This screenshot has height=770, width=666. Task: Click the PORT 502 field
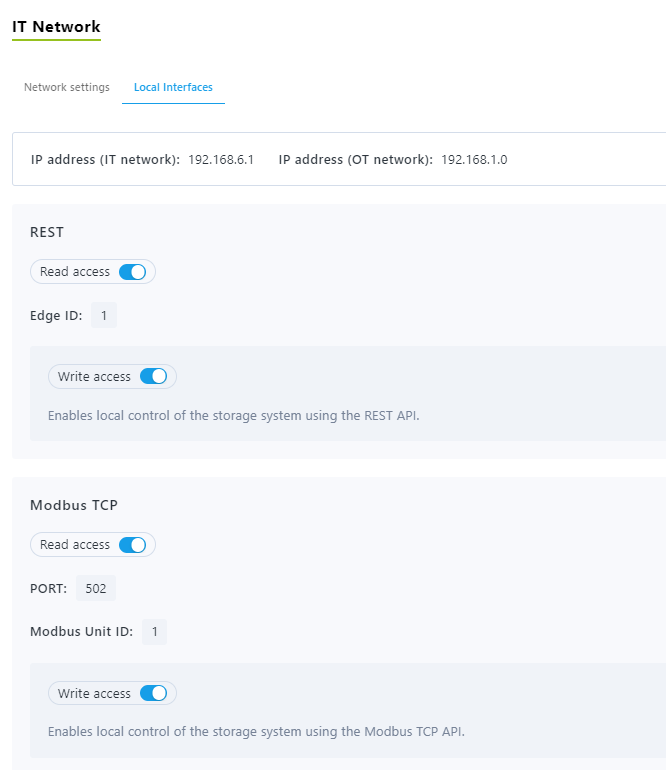pyautogui.click(x=96, y=588)
